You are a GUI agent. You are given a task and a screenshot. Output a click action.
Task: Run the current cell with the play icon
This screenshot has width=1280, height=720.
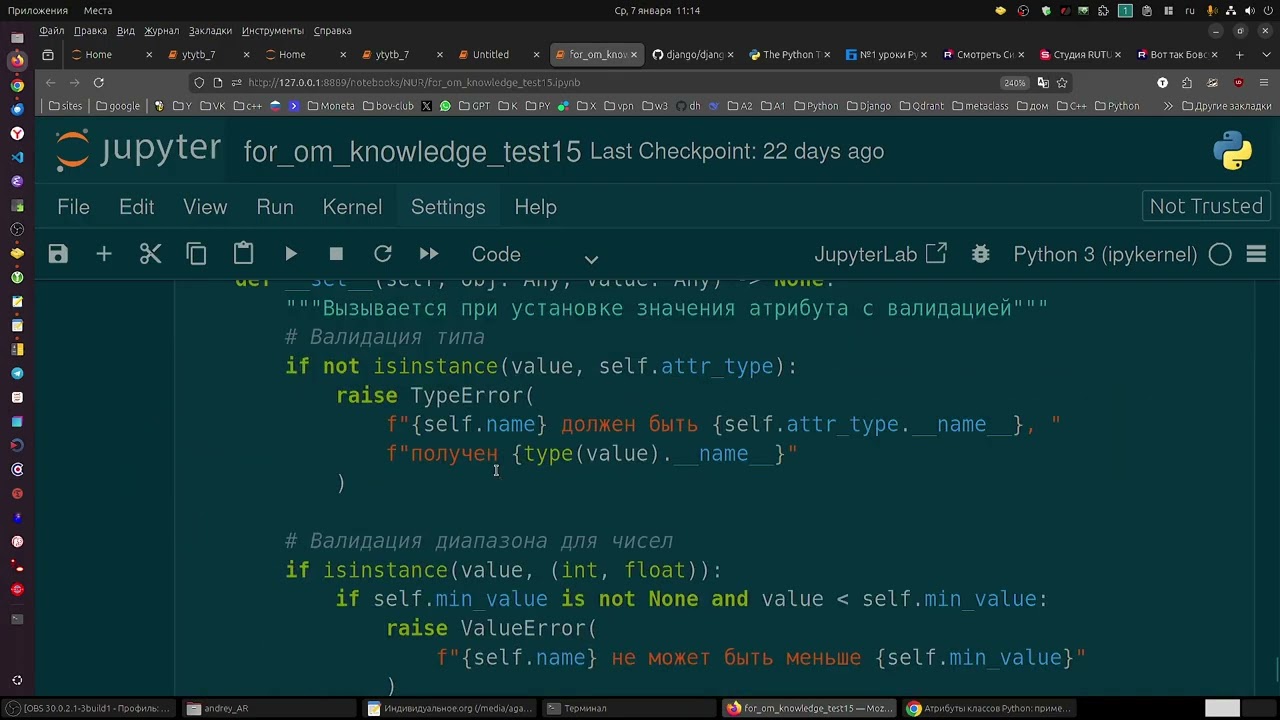[290, 254]
